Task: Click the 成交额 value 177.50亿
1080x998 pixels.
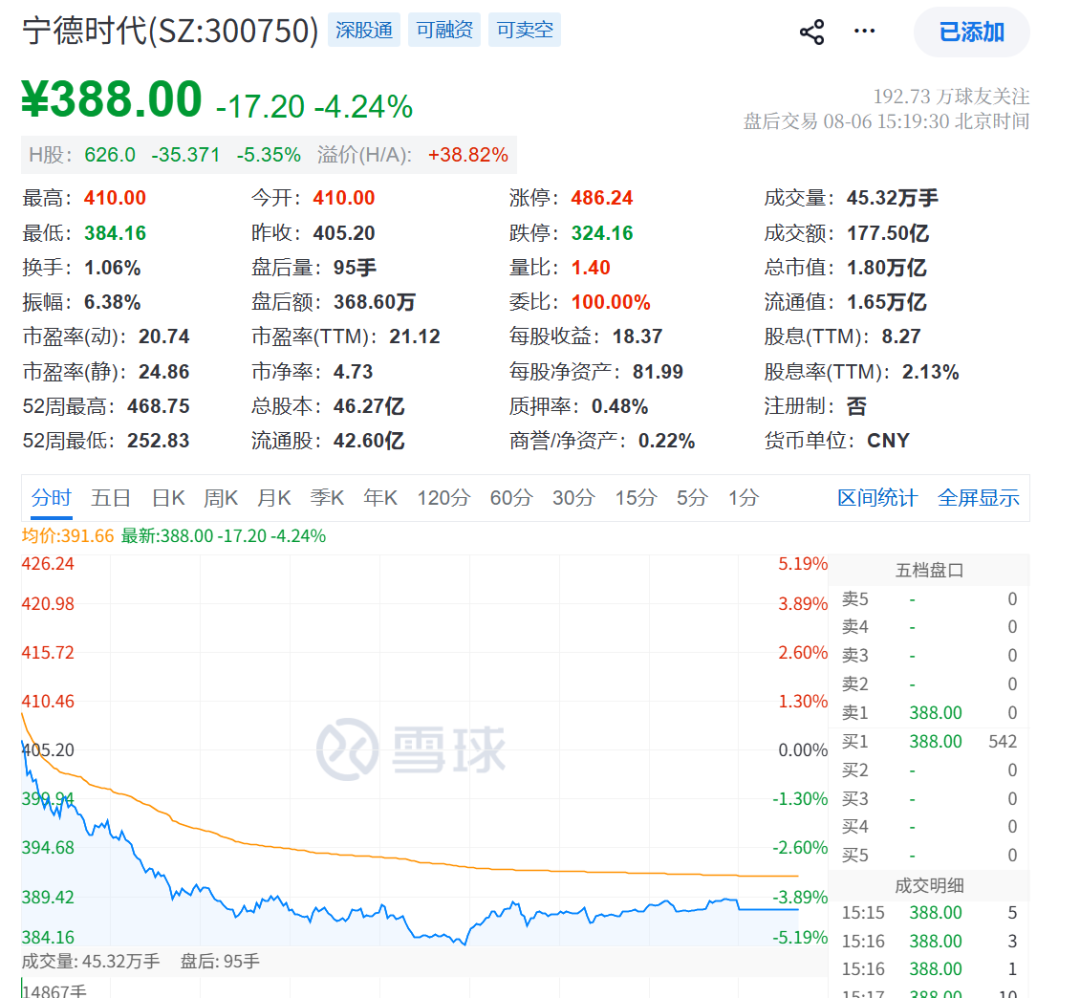Action: (887, 233)
